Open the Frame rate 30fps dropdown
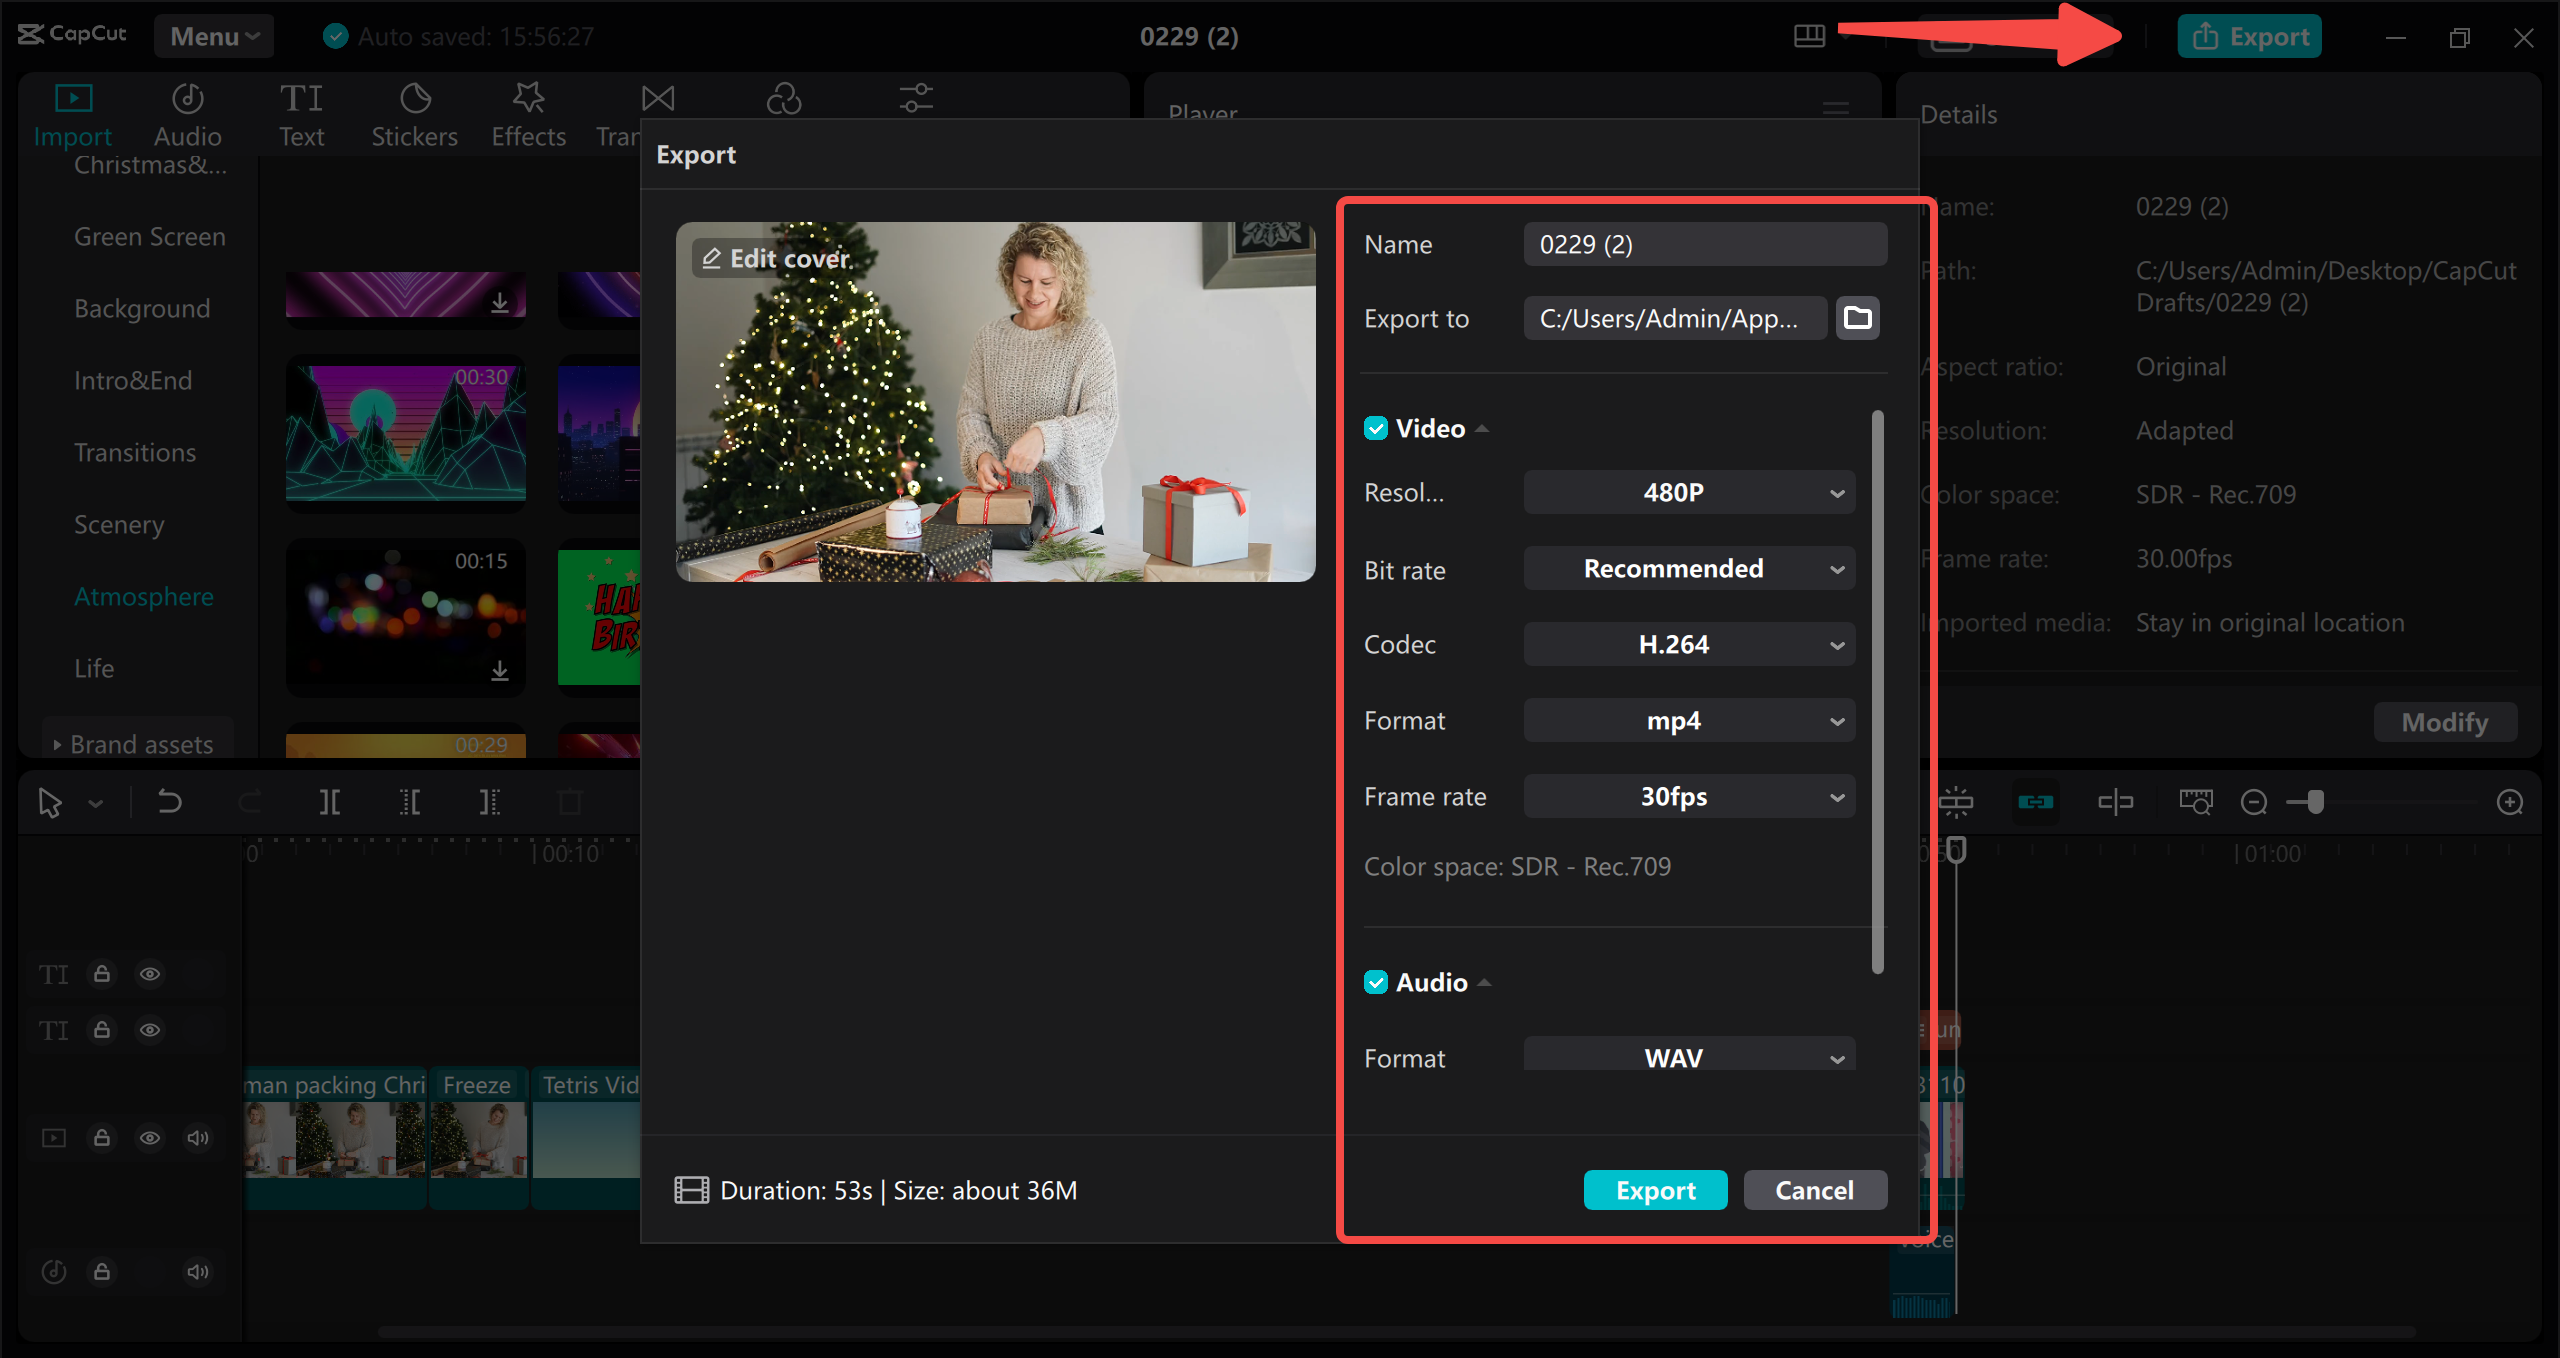 point(1689,797)
